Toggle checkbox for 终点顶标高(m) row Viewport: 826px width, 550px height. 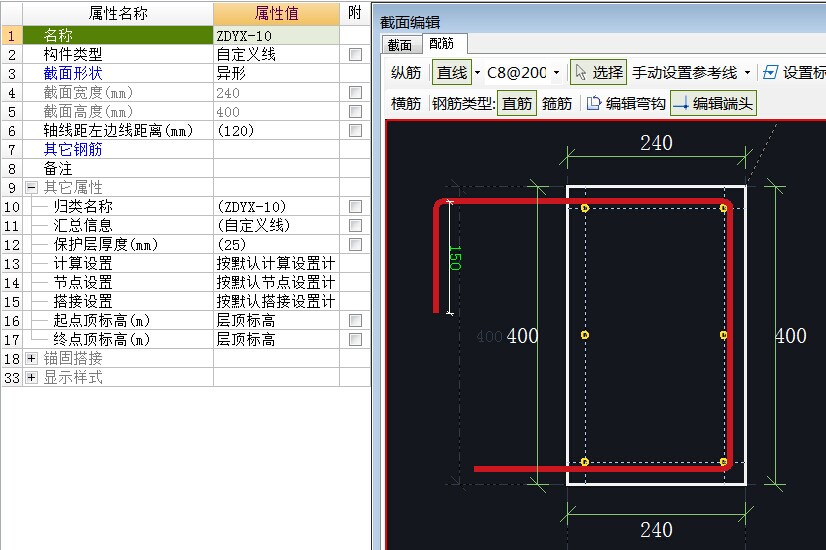[x=356, y=339]
